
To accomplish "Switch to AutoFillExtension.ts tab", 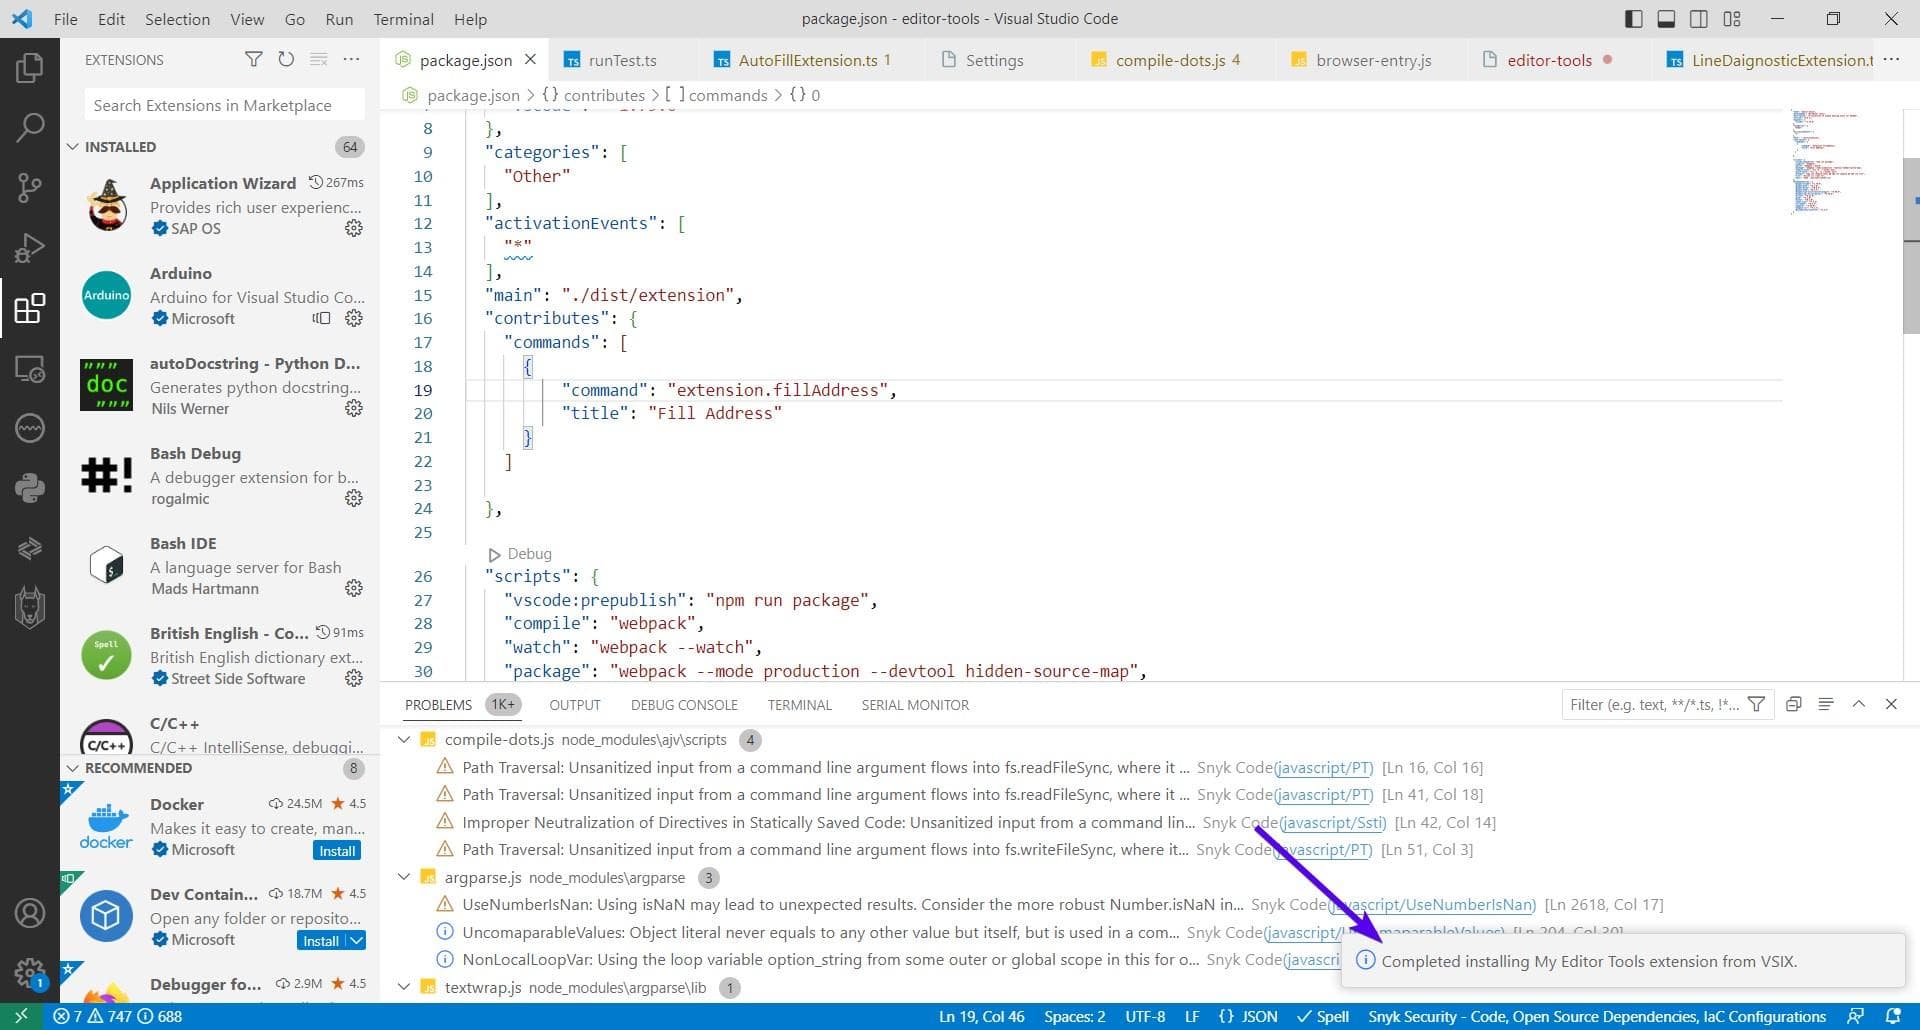I will [802, 60].
